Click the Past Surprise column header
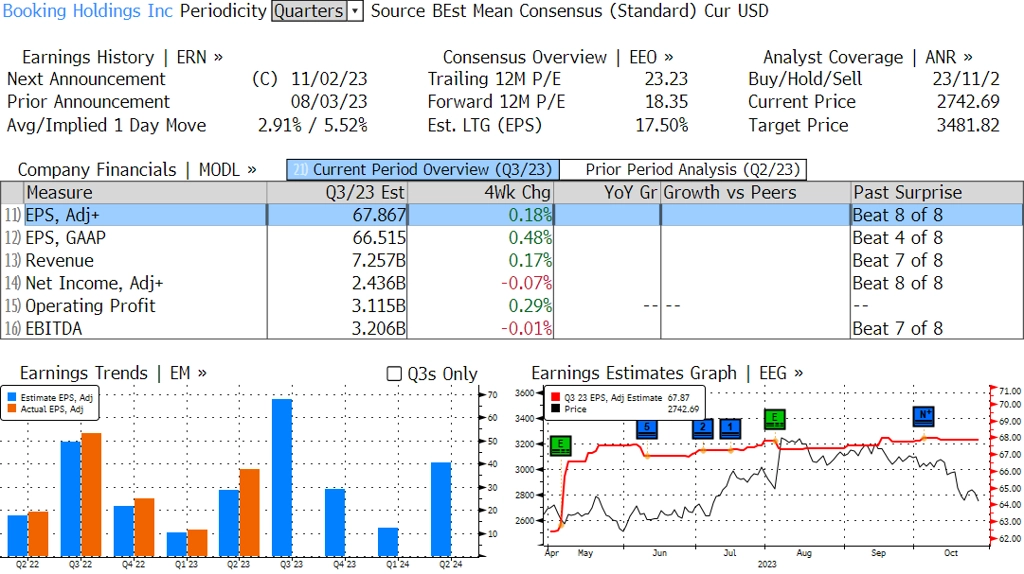This screenshot has width=1024, height=574. click(937, 193)
